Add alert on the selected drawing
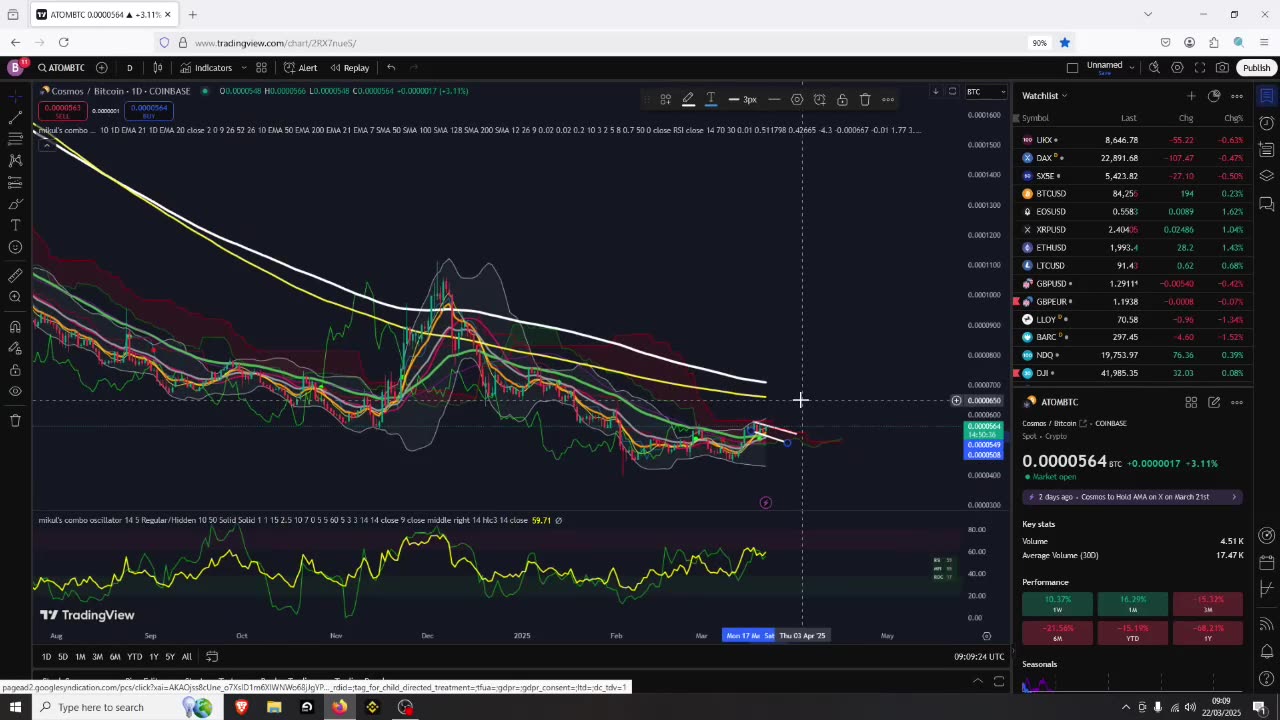The height and width of the screenshot is (720, 1280). pyautogui.click(x=819, y=100)
